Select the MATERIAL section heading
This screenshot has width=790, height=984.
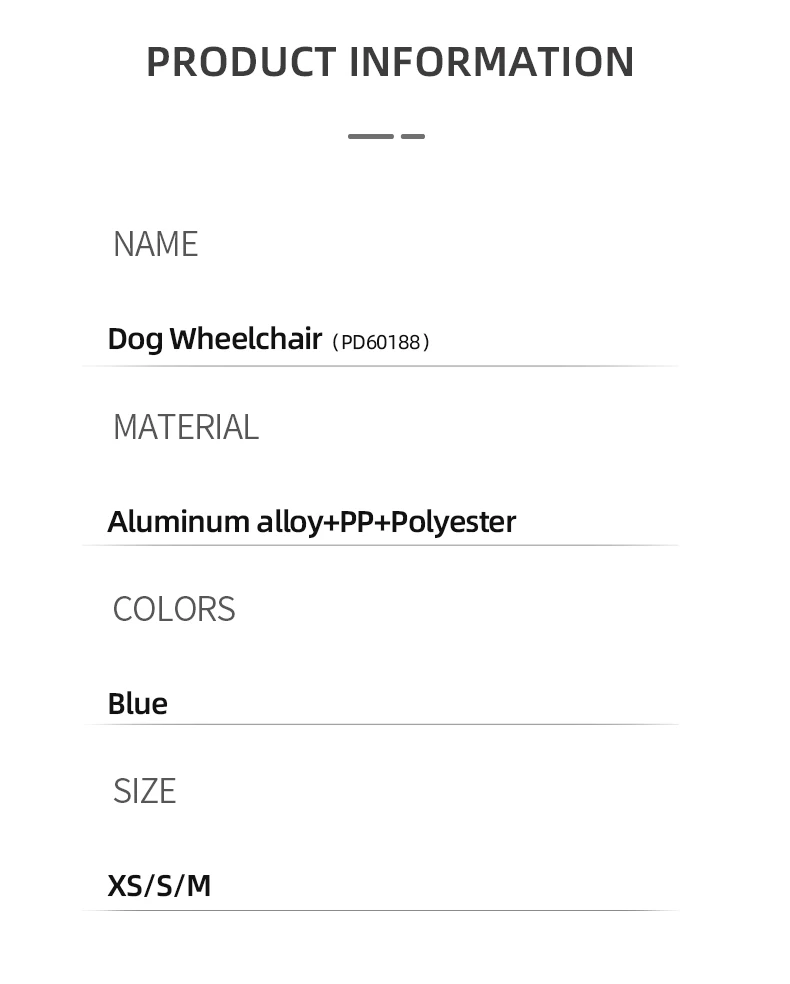(x=185, y=427)
